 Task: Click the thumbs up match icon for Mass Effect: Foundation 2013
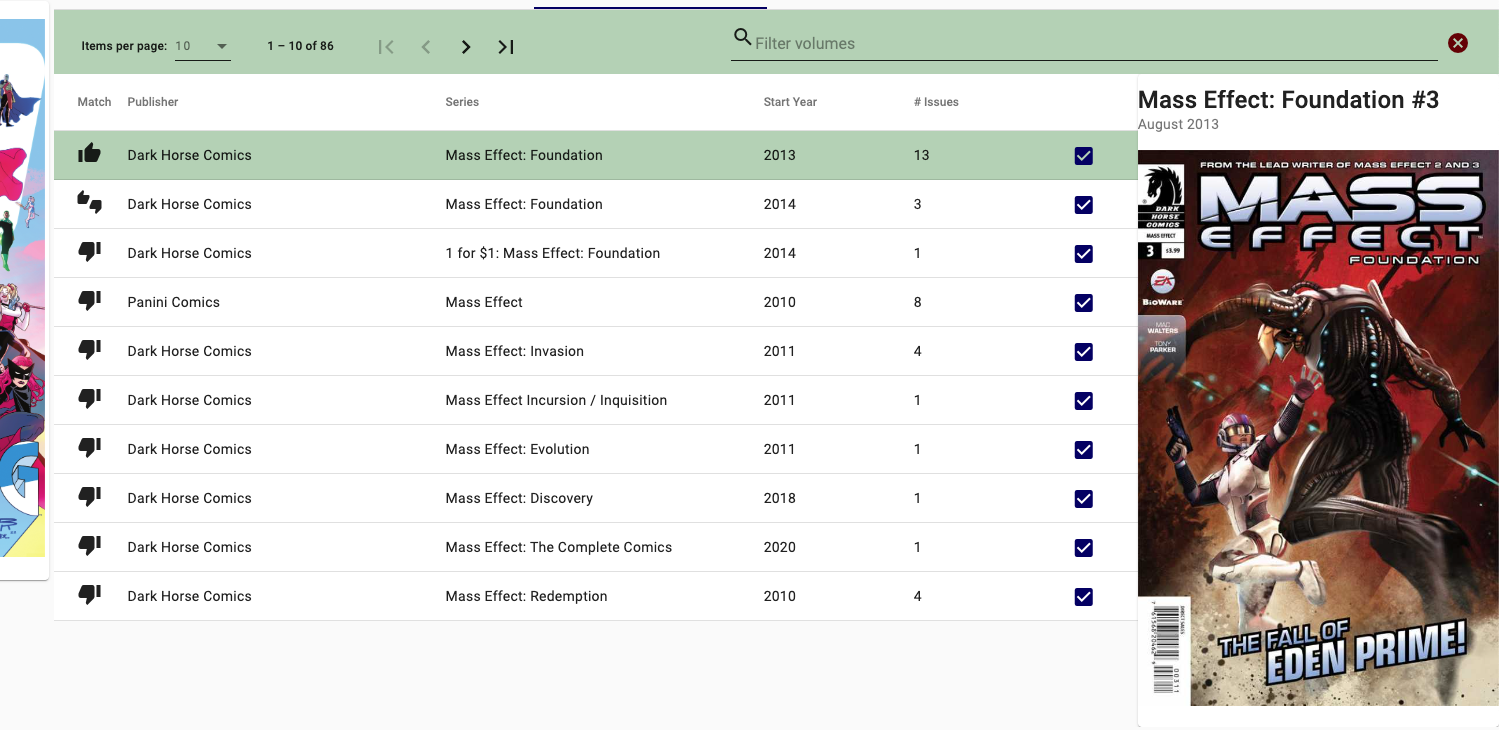[x=89, y=153]
